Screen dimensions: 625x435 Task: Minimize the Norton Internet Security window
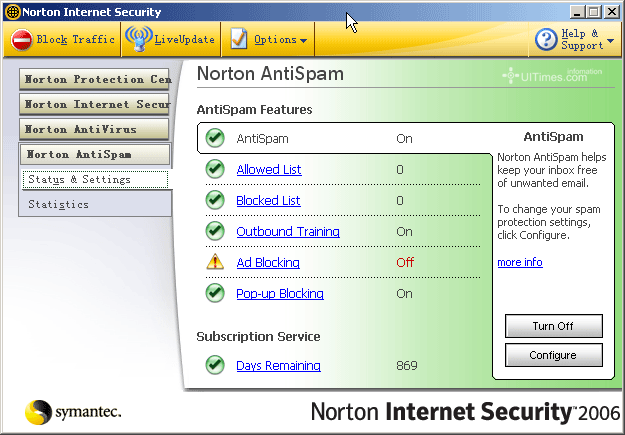(x=576, y=12)
